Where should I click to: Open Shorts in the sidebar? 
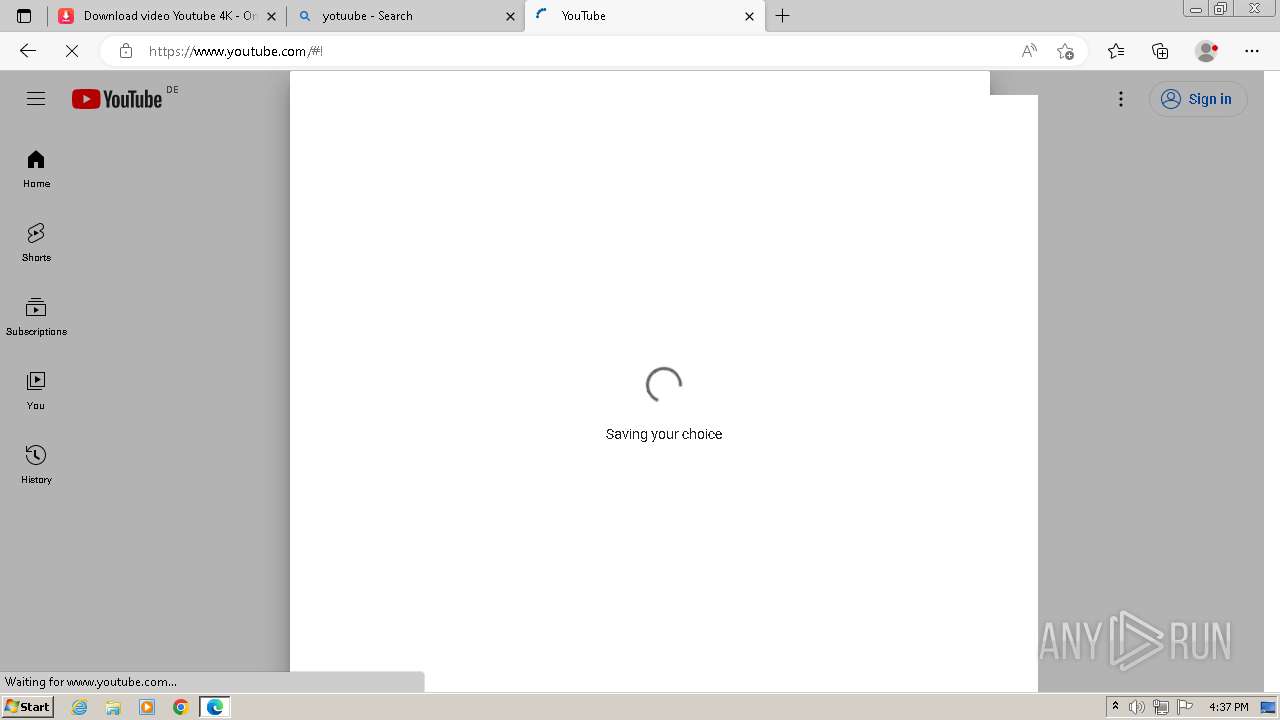point(36,243)
